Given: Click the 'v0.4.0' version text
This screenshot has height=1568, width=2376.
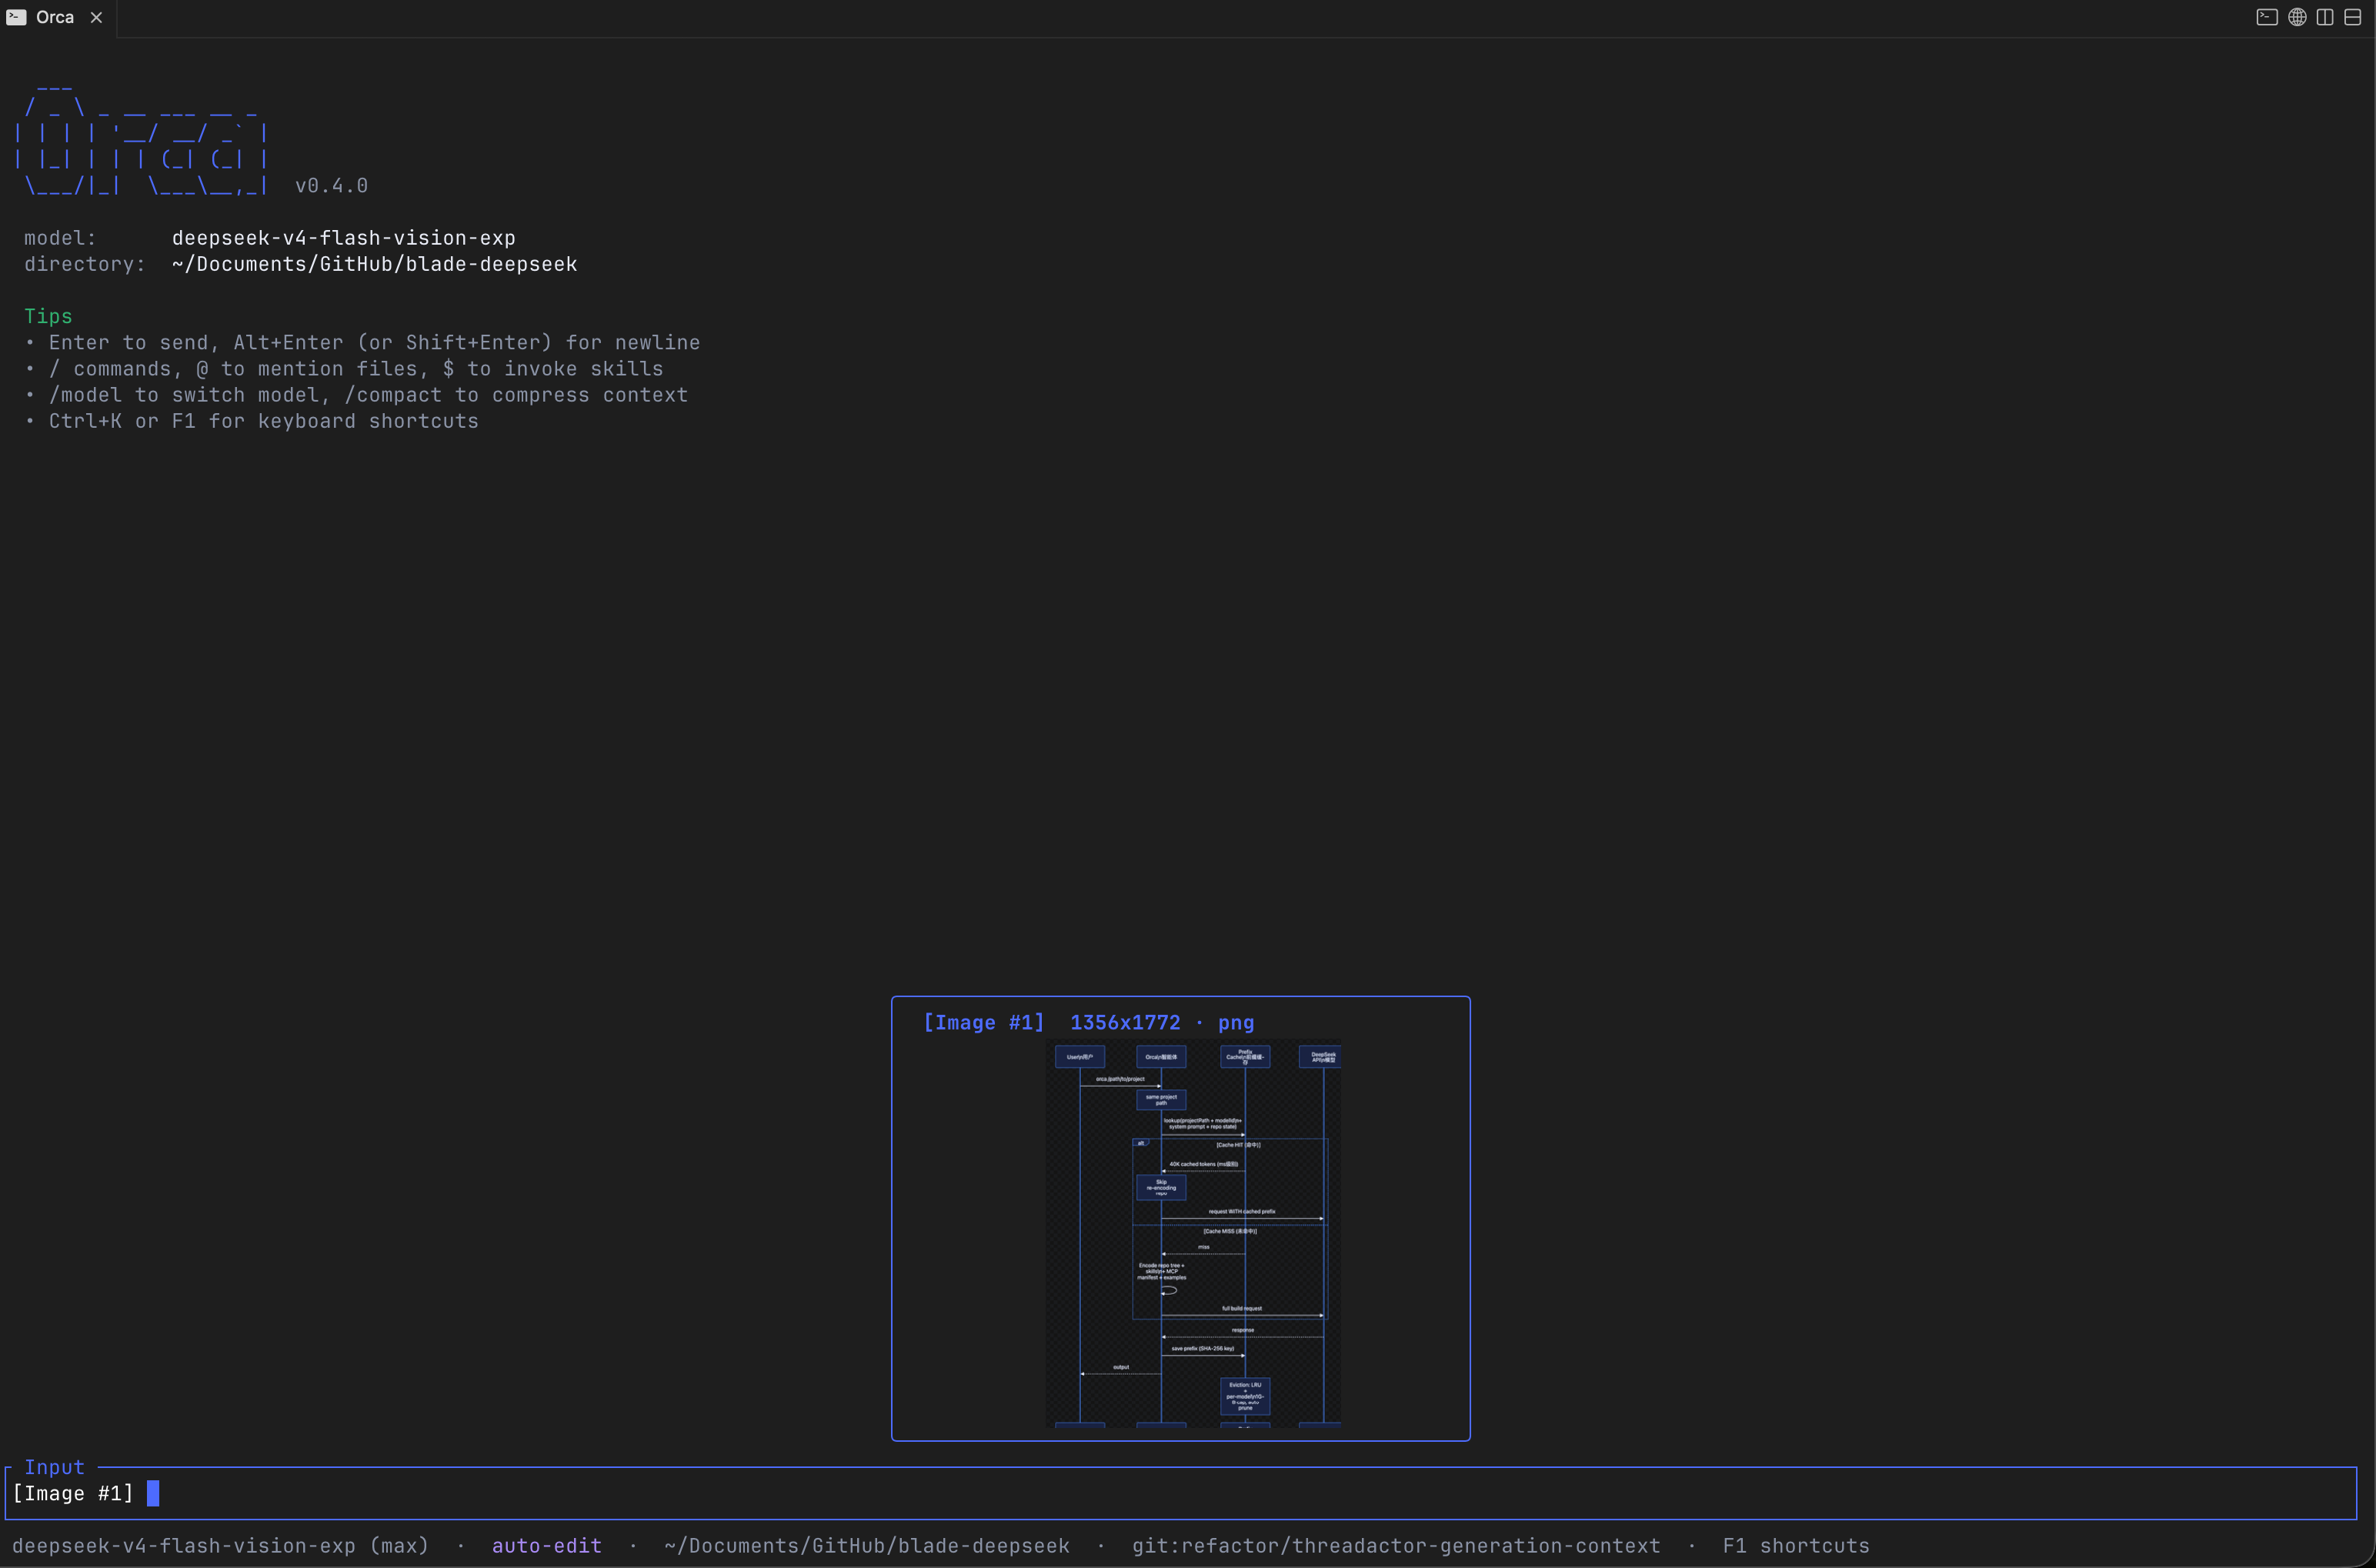Looking at the screenshot, I should 331,186.
